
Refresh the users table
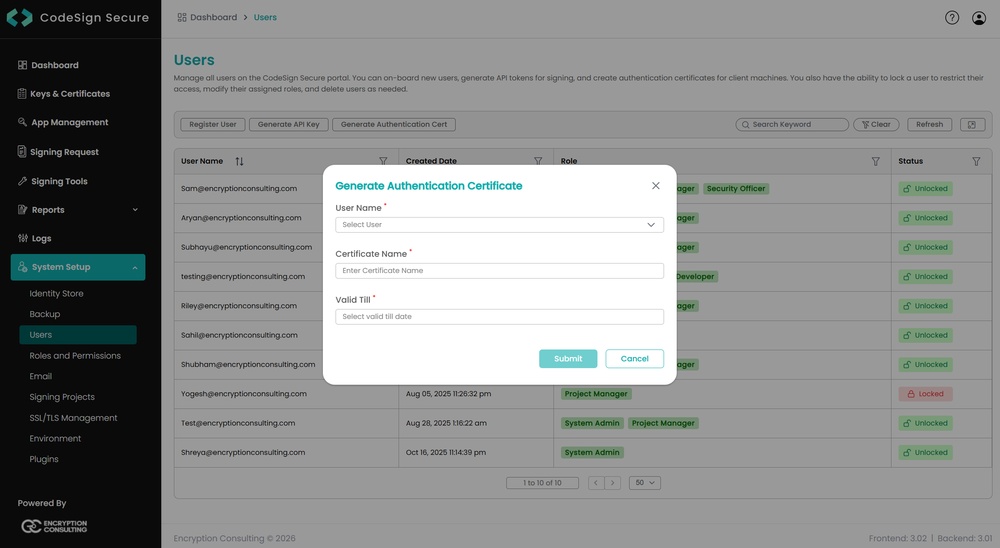[929, 124]
